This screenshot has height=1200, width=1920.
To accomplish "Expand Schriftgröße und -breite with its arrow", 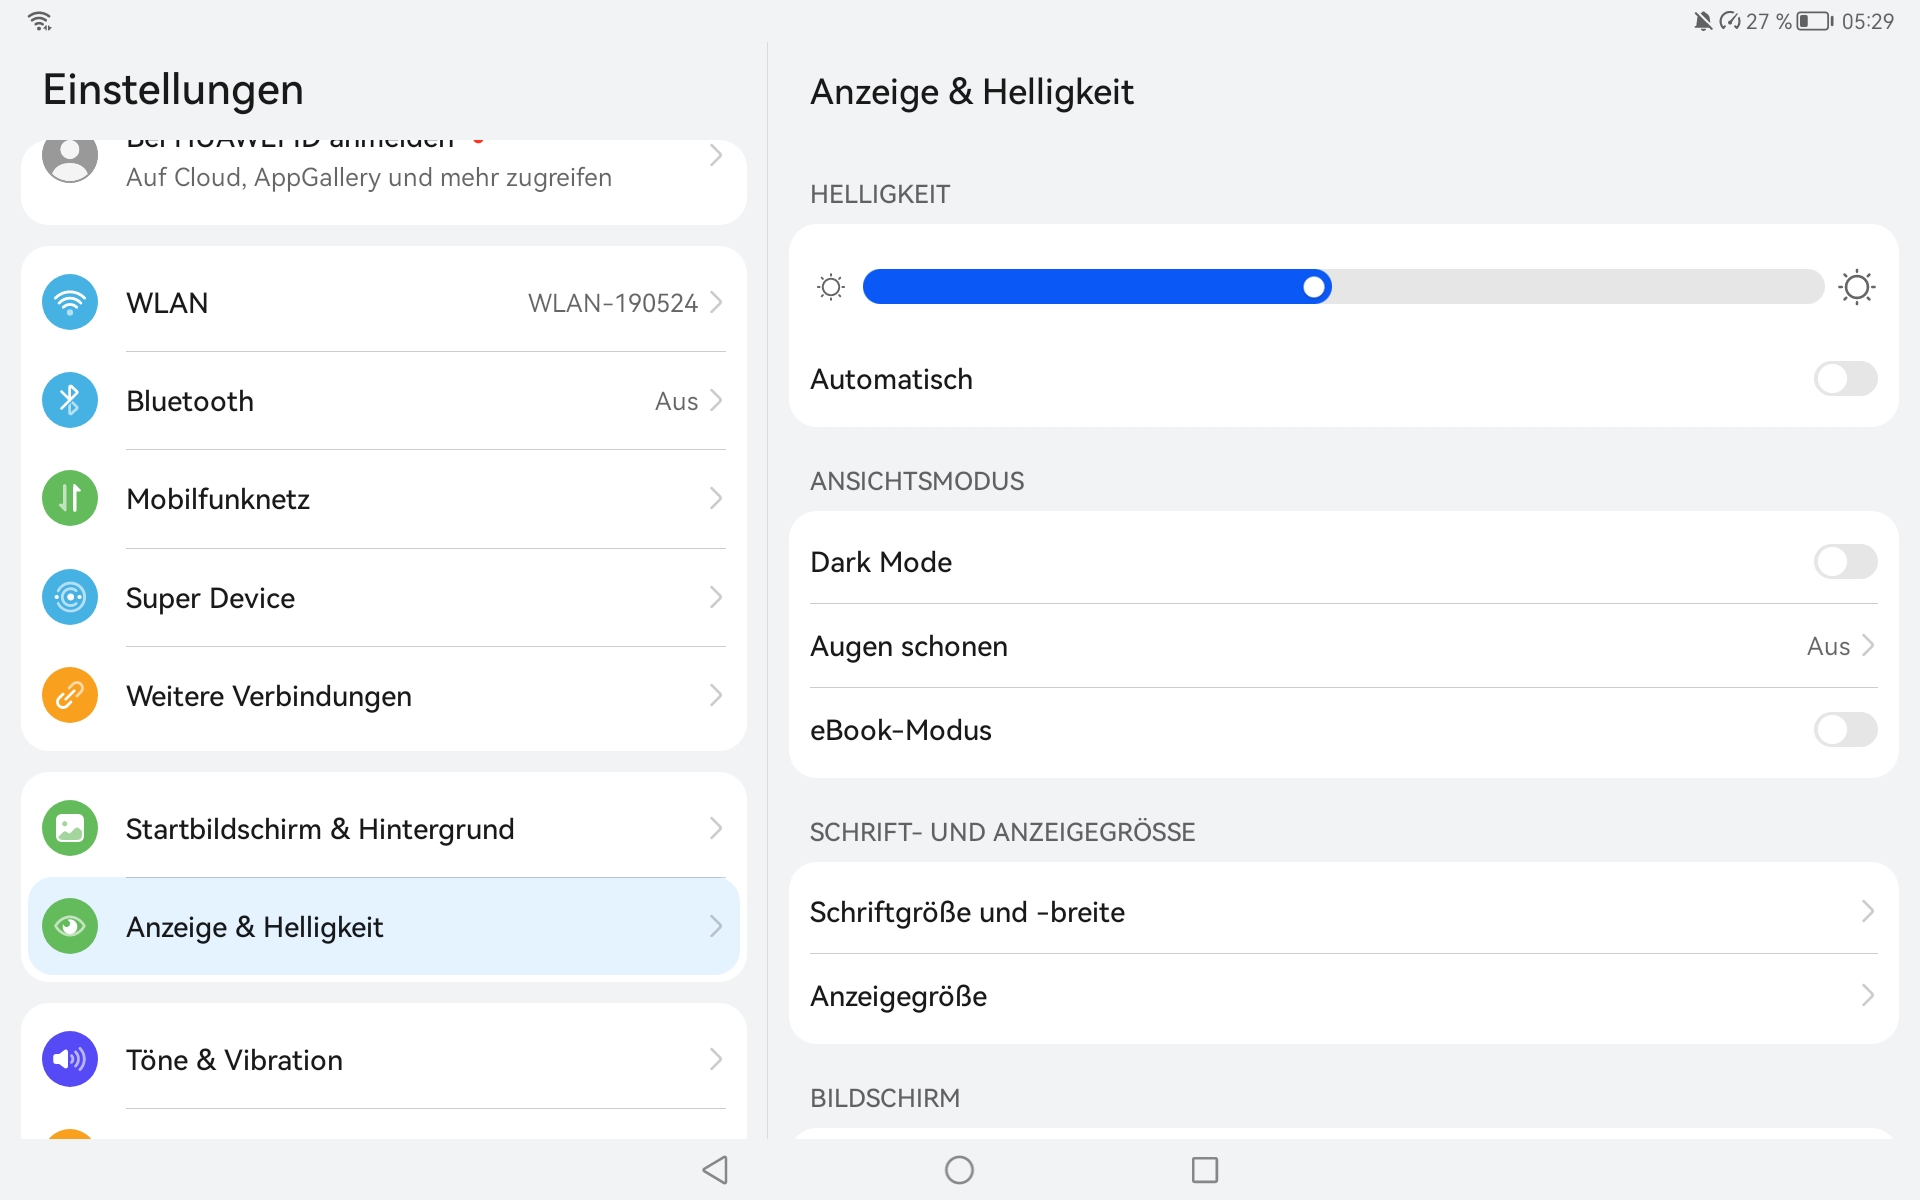I will pos(1867,911).
